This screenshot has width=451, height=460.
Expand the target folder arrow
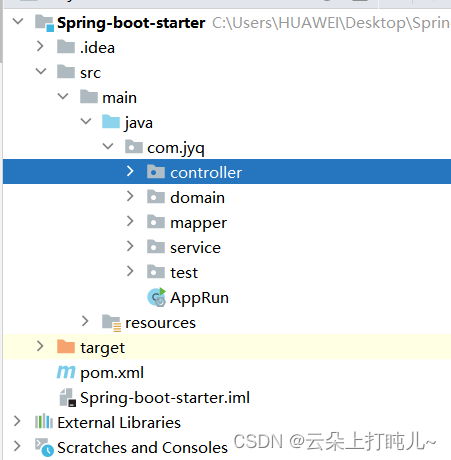[x=40, y=346]
